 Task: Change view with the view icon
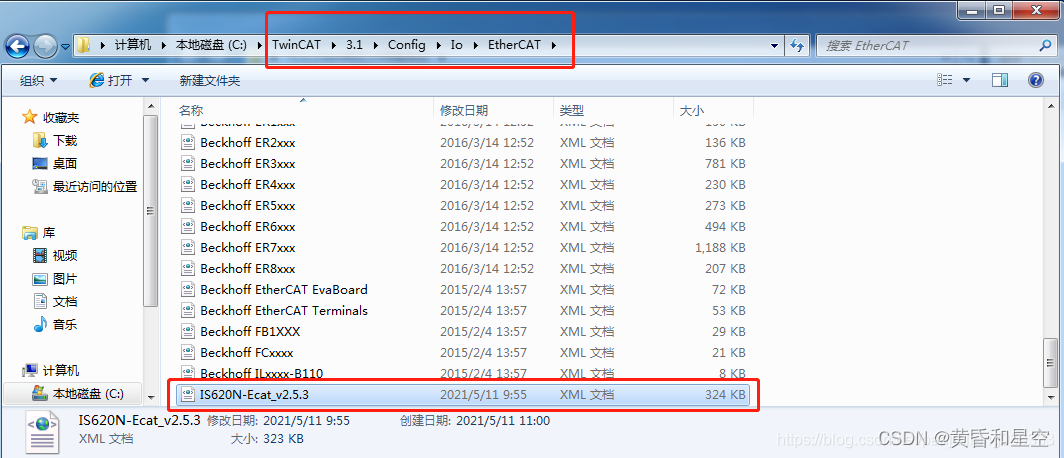point(946,80)
